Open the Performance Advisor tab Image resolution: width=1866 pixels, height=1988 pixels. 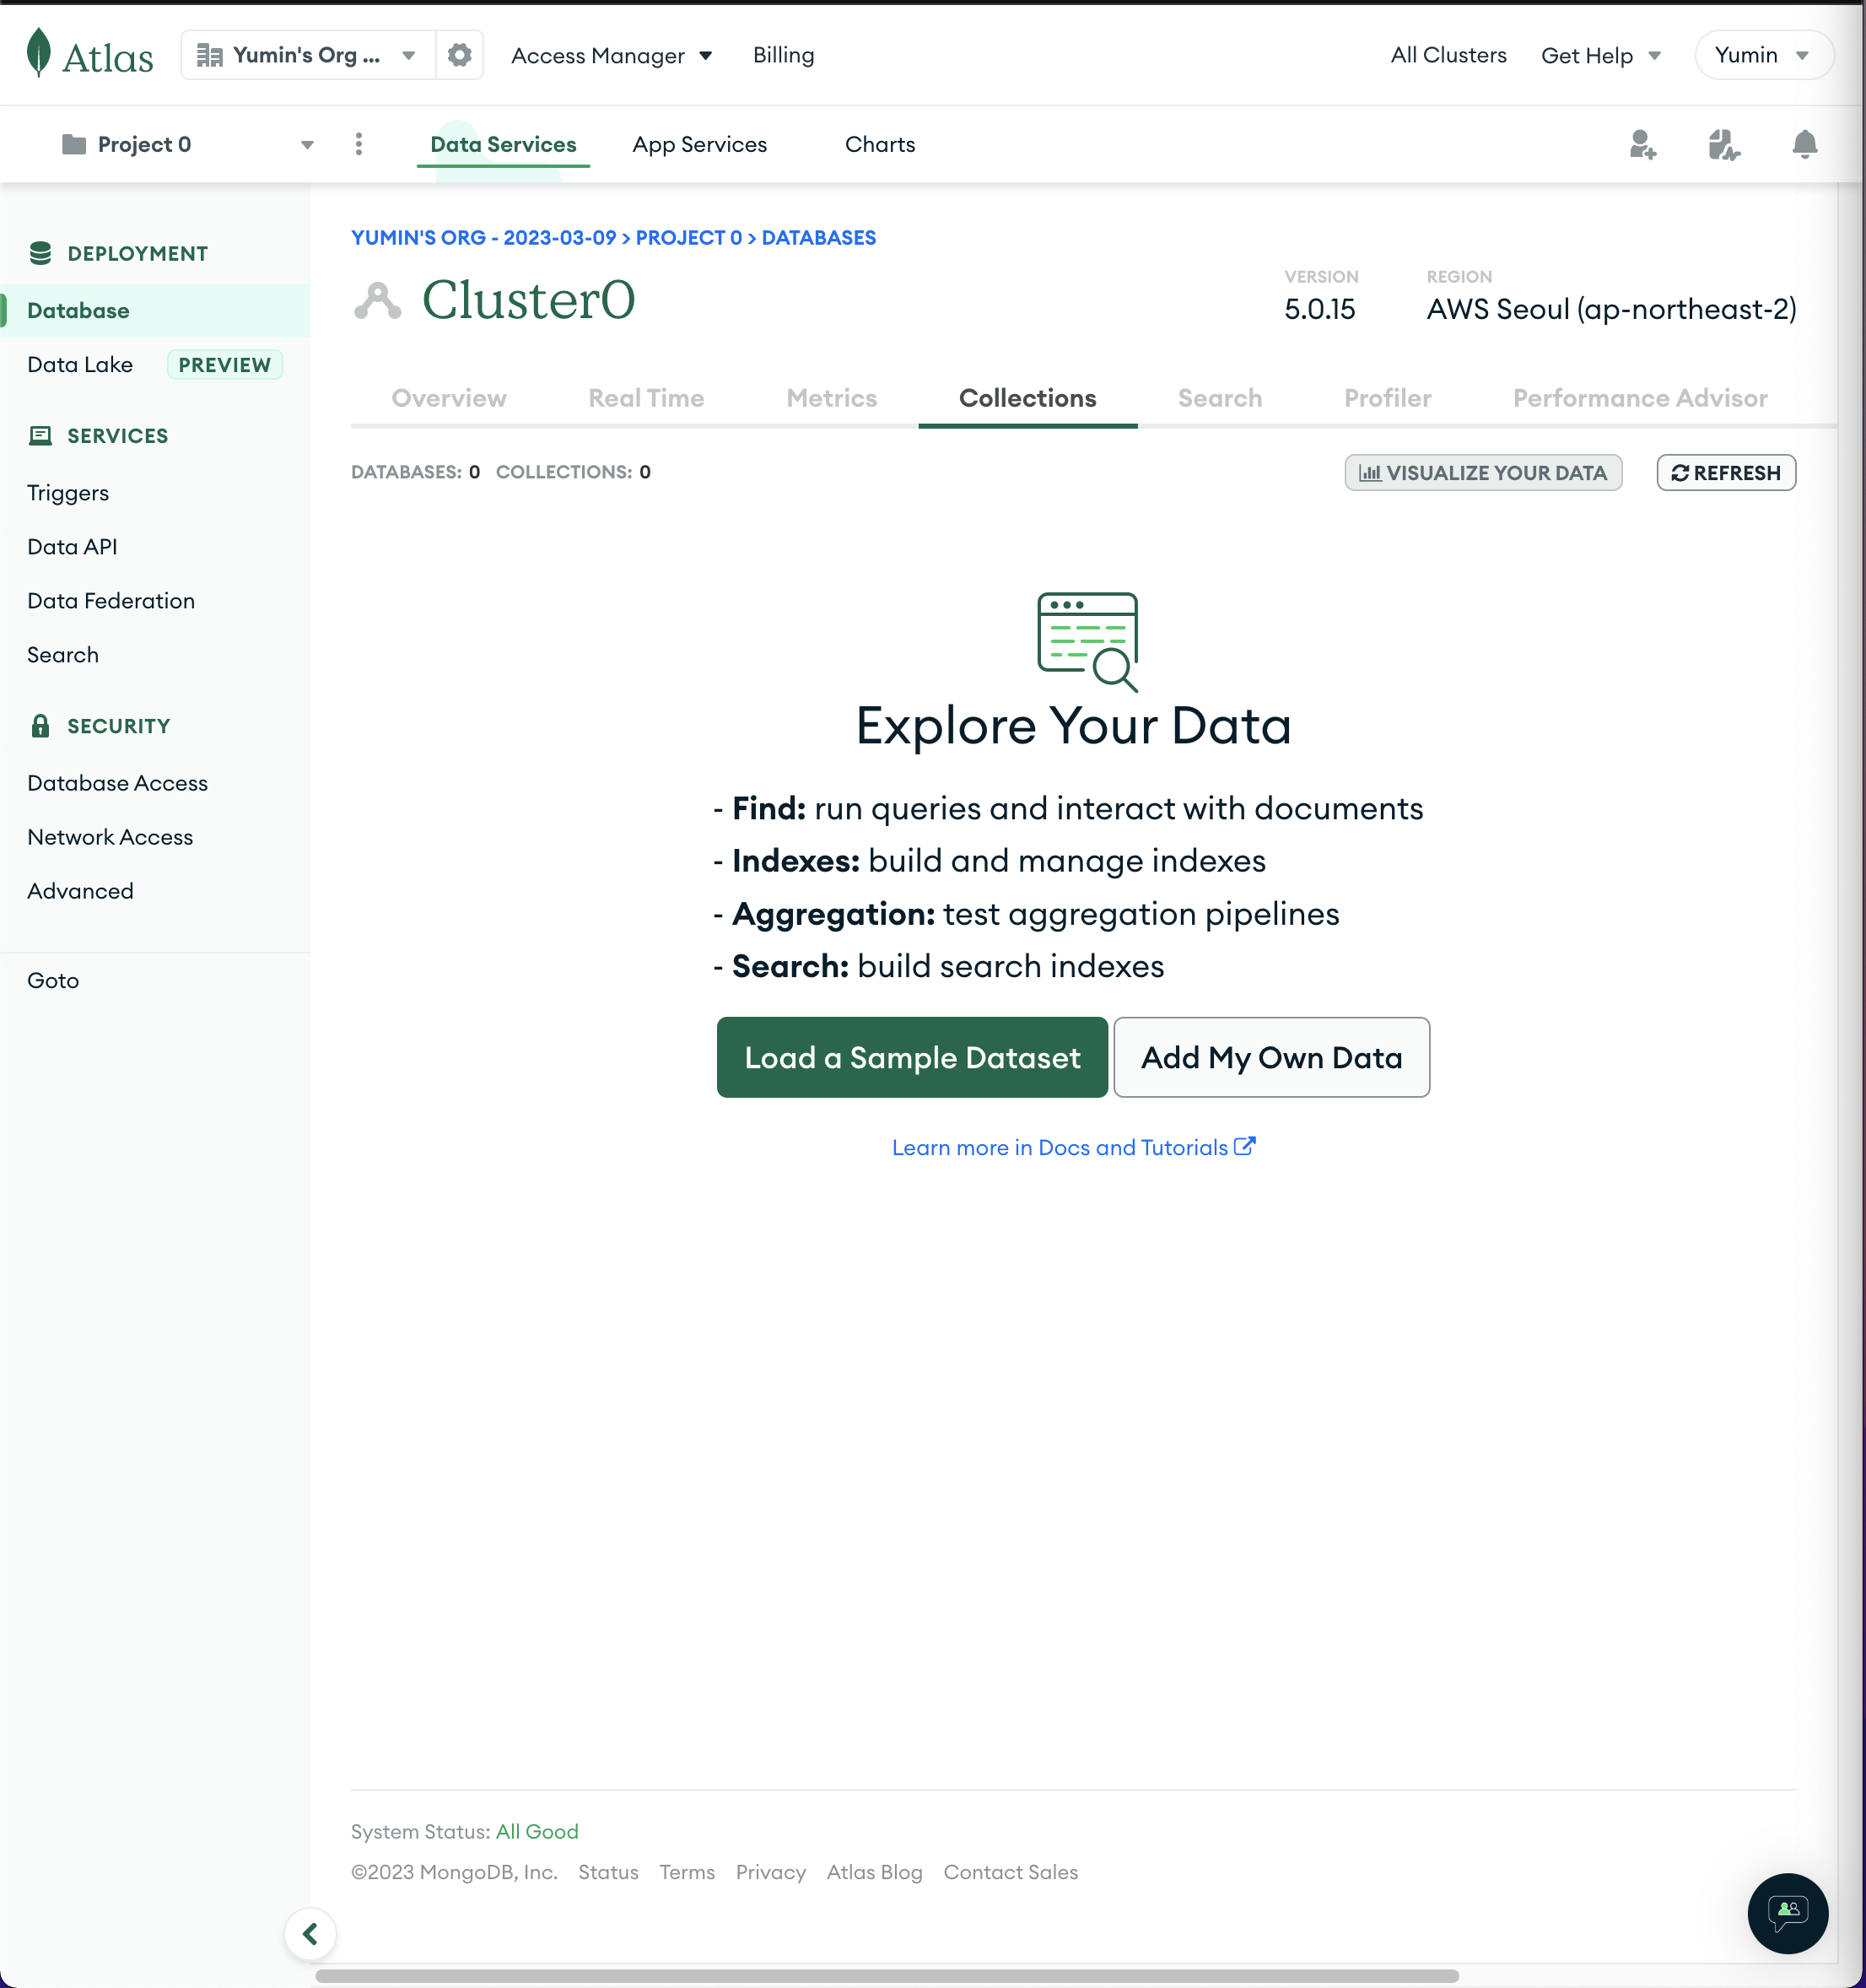pos(1640,398)
